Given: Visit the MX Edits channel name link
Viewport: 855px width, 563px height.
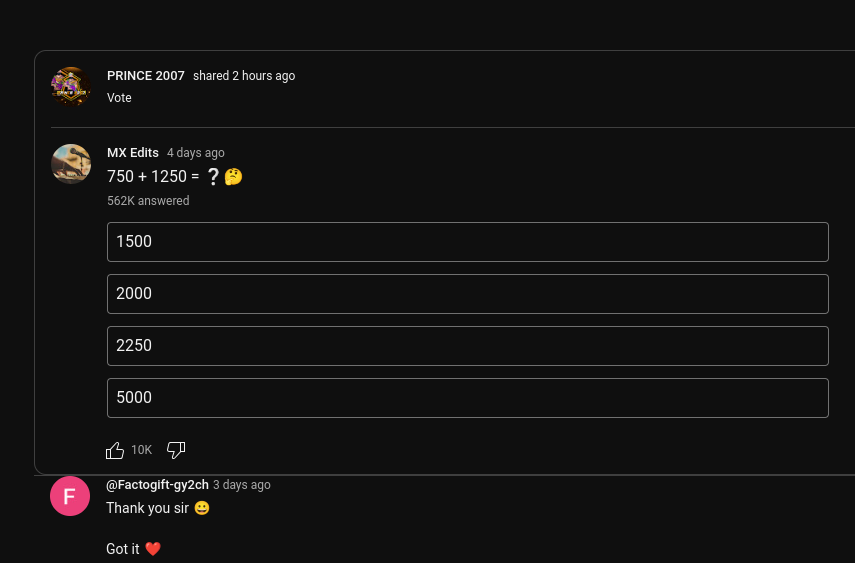Looking at the screenshot, I should 133,153.
